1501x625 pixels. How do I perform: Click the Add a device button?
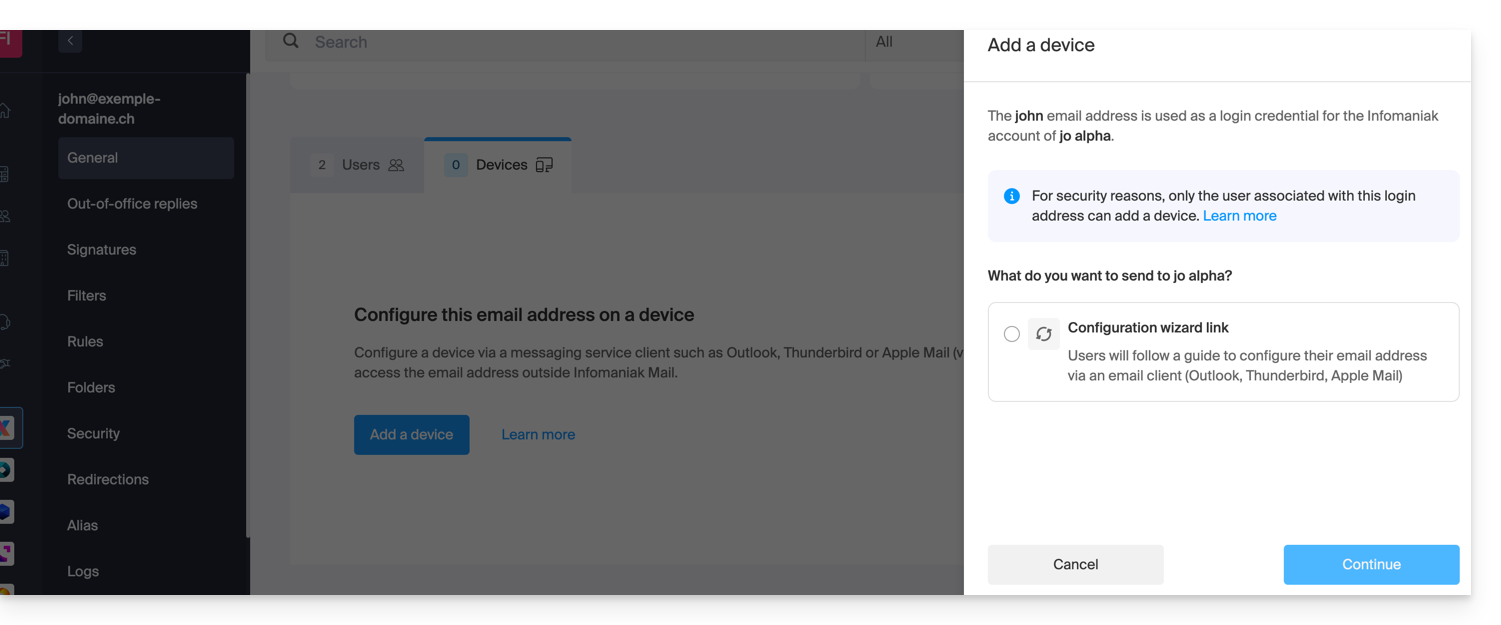click(x=411, y=435)
